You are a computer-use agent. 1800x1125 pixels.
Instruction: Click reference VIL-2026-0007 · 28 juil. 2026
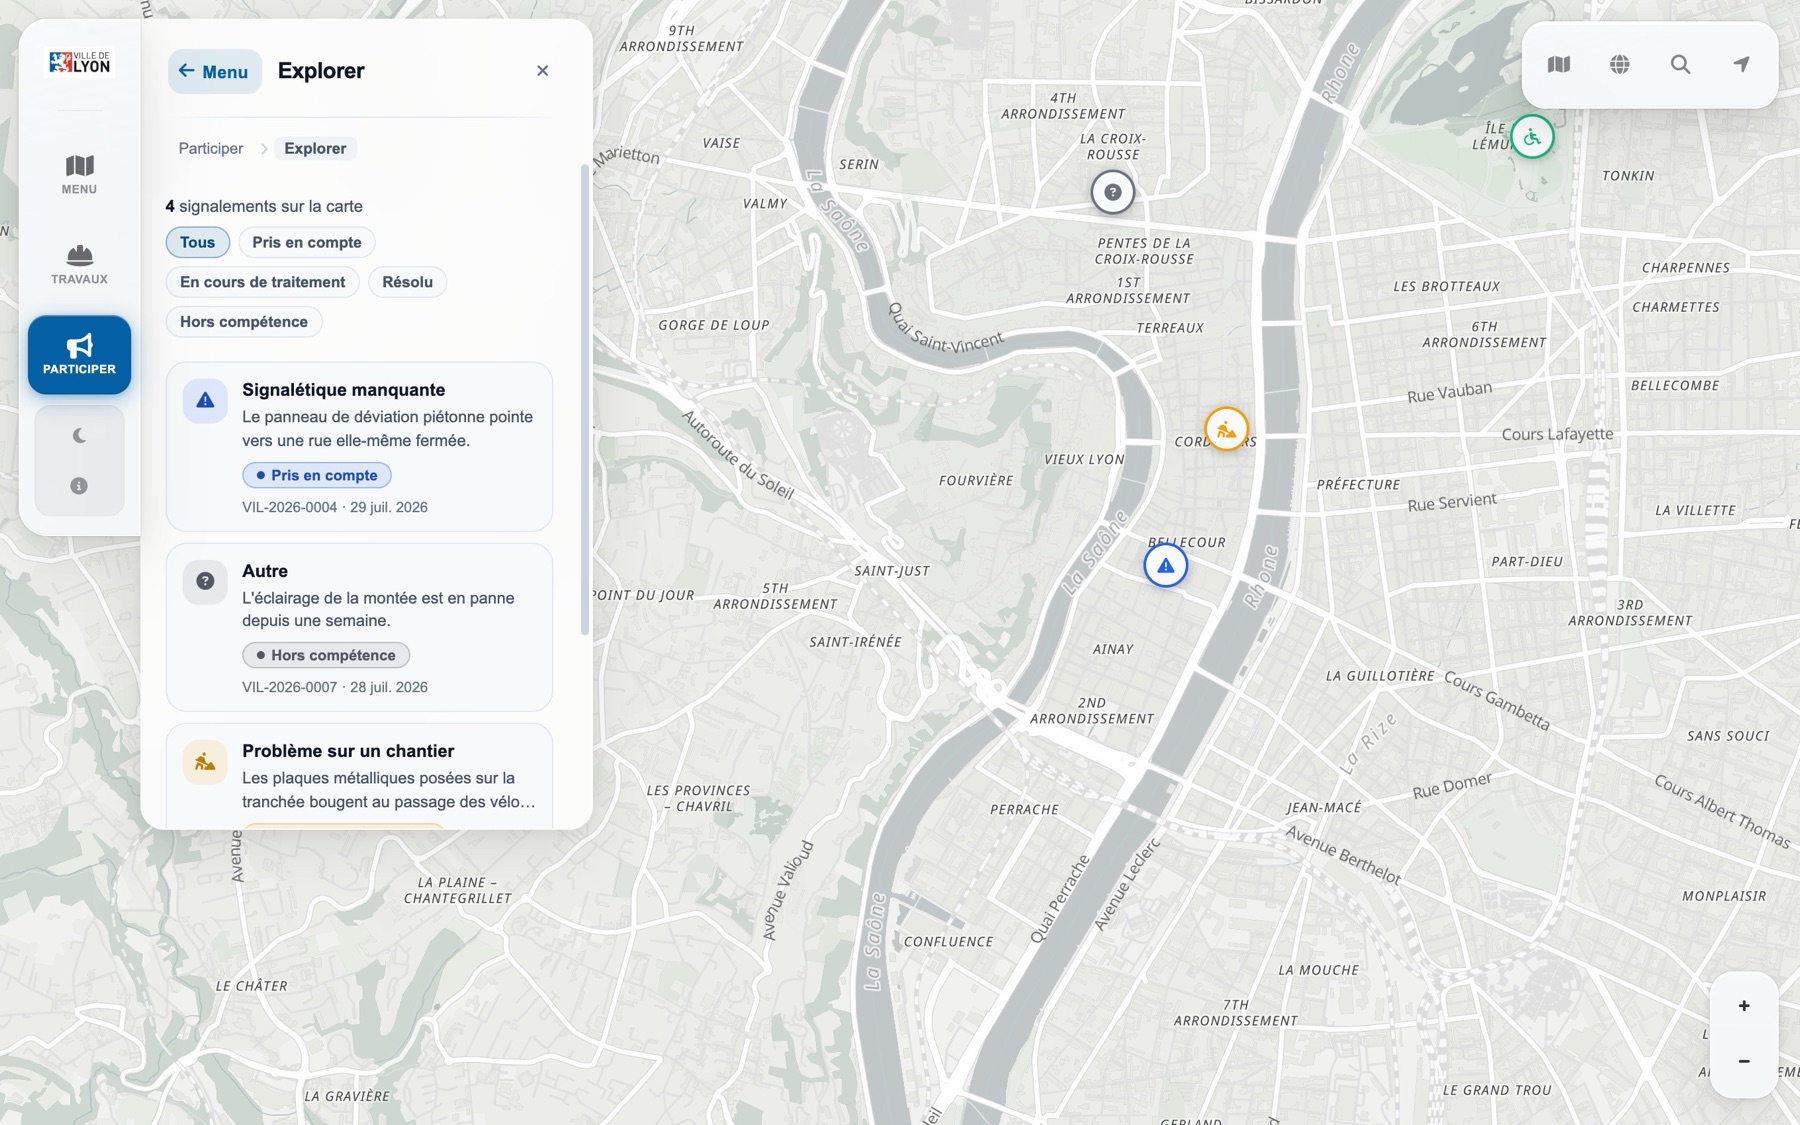335,687
